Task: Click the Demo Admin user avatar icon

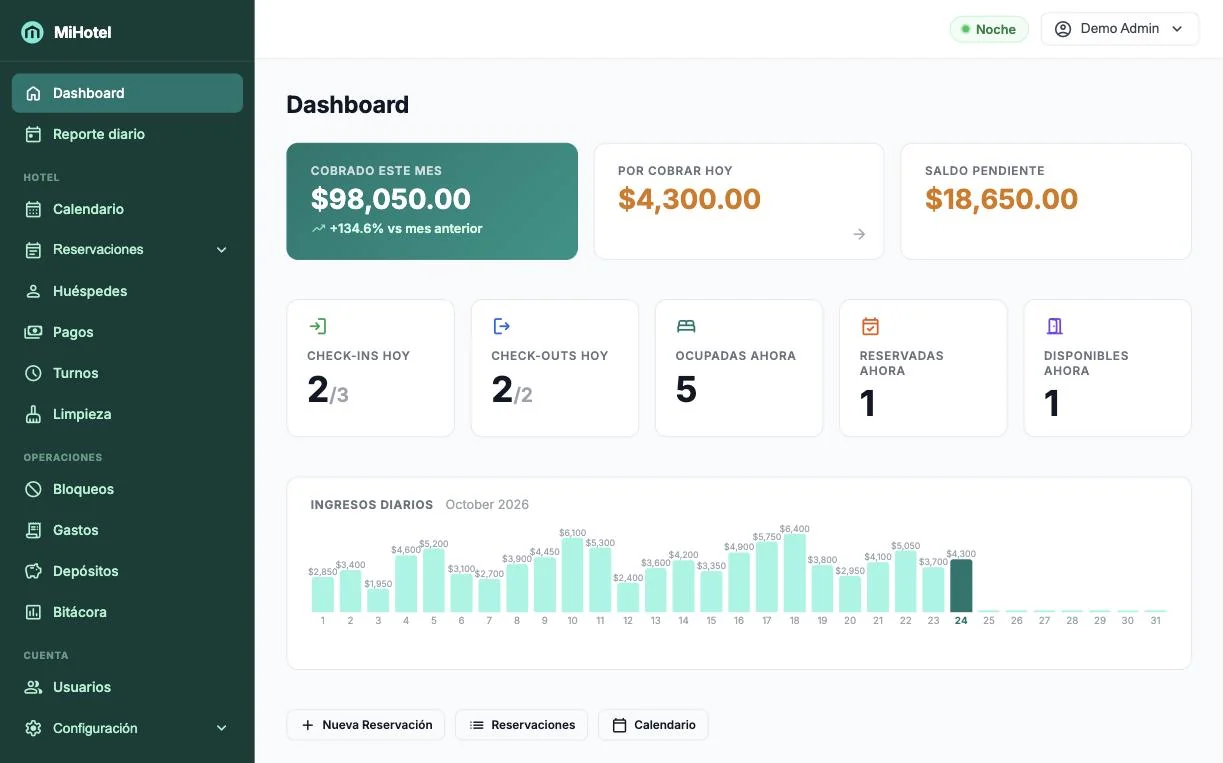Action: pos(1063,29)
